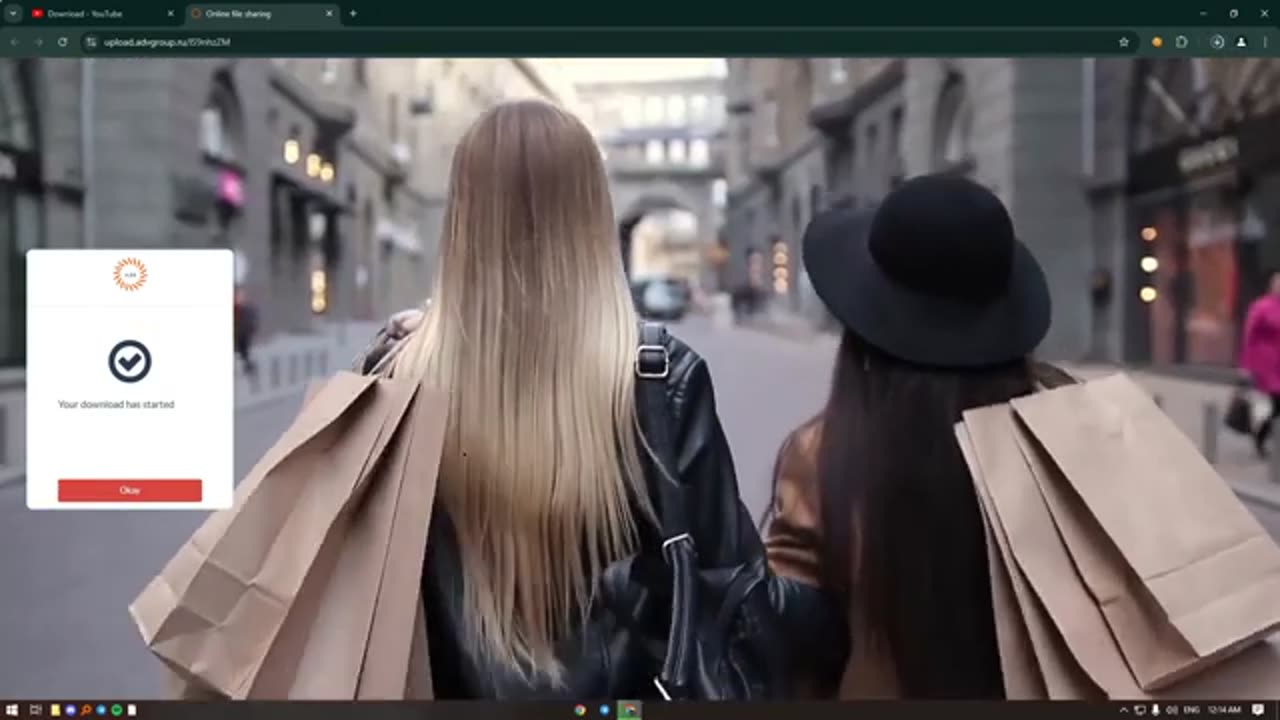Screen dimensions: 1280x720
Task: Open the Chrome profile avatar
Action: (1241, 42)
